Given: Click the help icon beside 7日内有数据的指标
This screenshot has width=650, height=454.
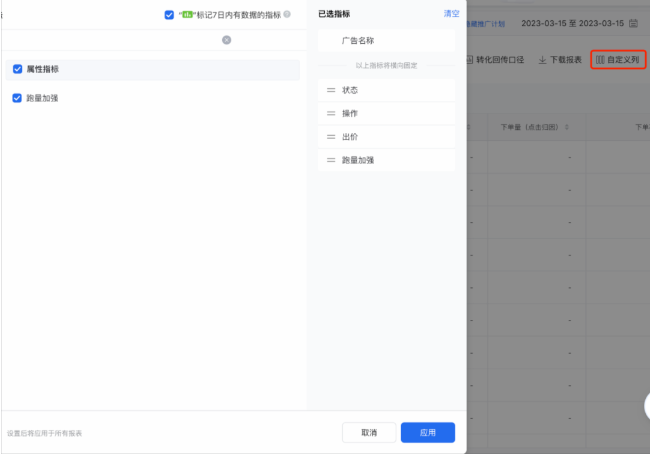Looking at the screenshot, I should coord(287,14).
